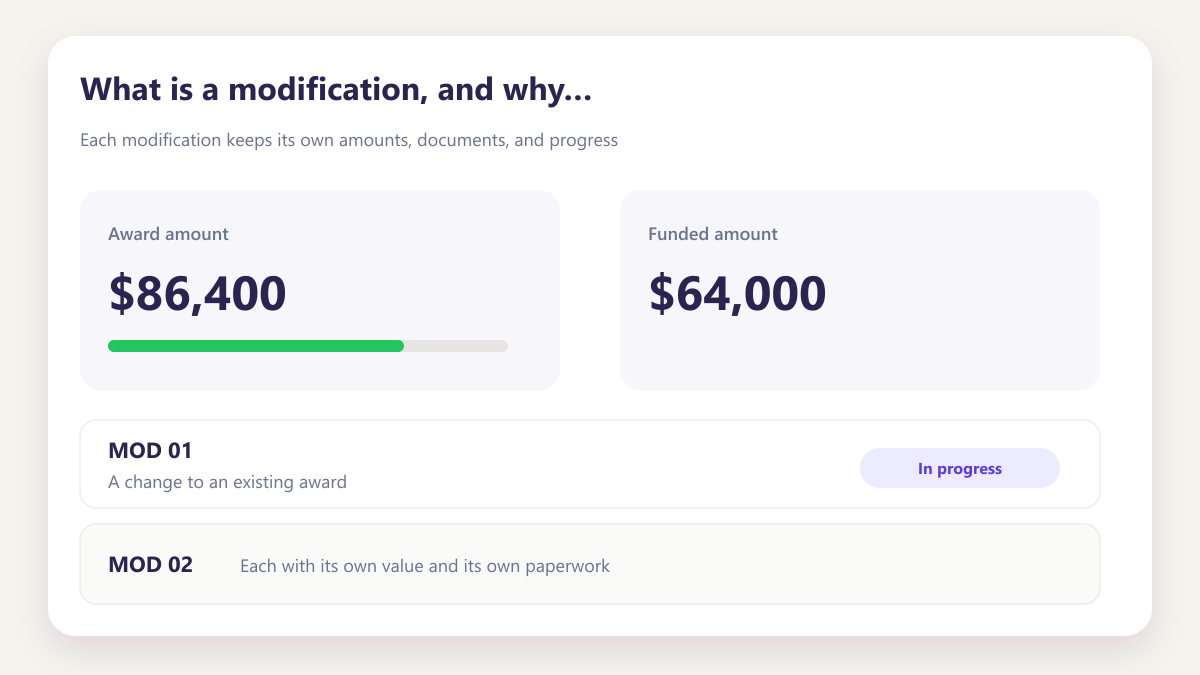This screenshot has height=675, width=1200.
Task: Open the Award amount card
Action: coord(320,290)
